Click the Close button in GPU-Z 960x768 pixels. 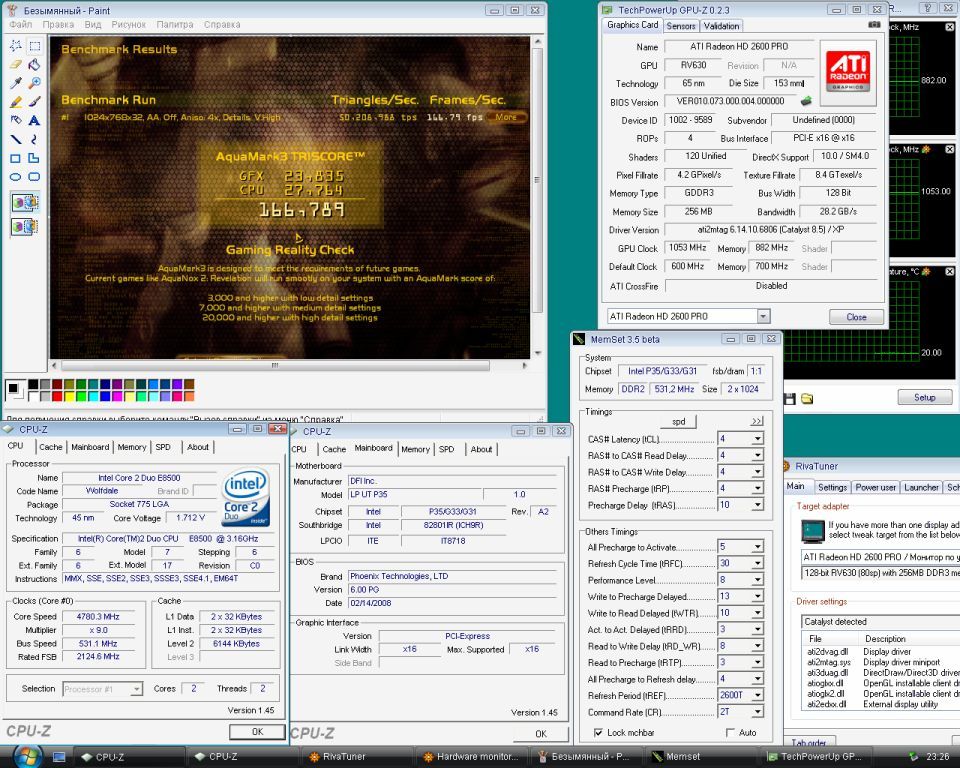tap(856, 317)
